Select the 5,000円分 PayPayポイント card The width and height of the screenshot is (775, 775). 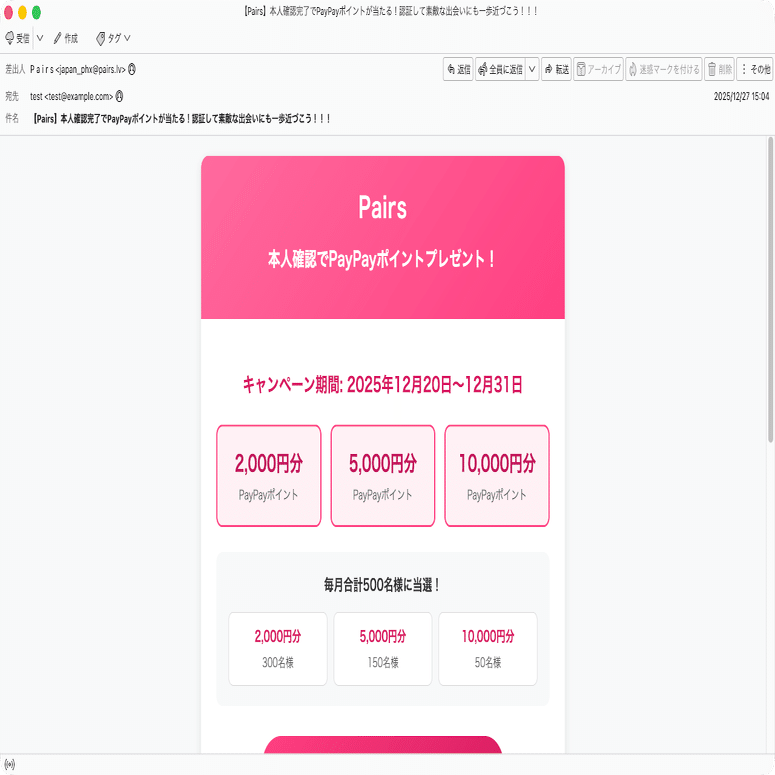(x=383, y=475)
